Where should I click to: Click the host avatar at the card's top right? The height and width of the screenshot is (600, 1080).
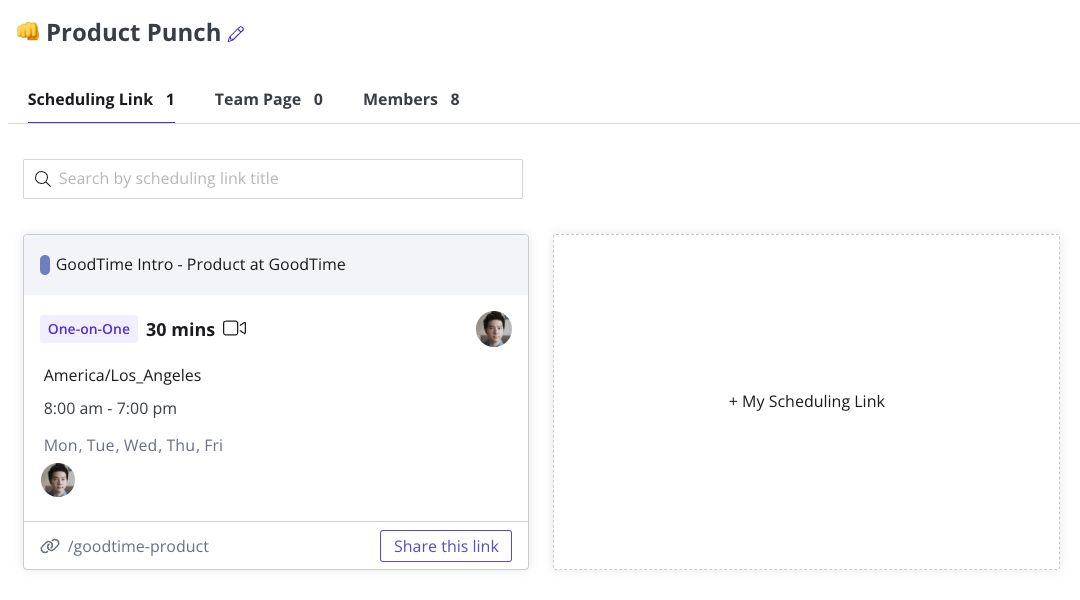[494, 329]
